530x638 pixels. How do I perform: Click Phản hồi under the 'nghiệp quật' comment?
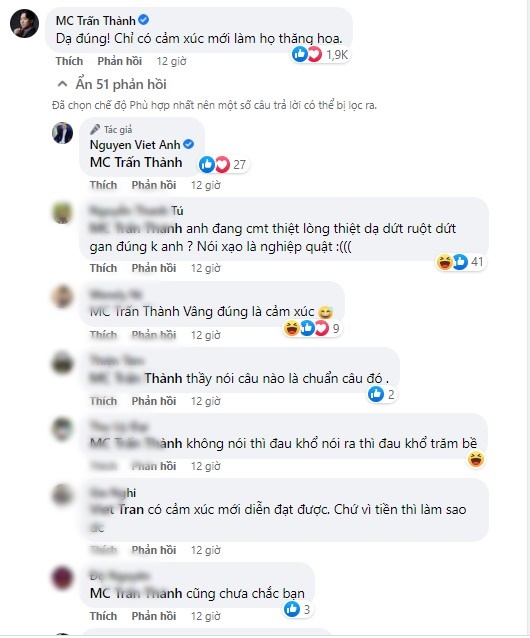tap(154, 268)
